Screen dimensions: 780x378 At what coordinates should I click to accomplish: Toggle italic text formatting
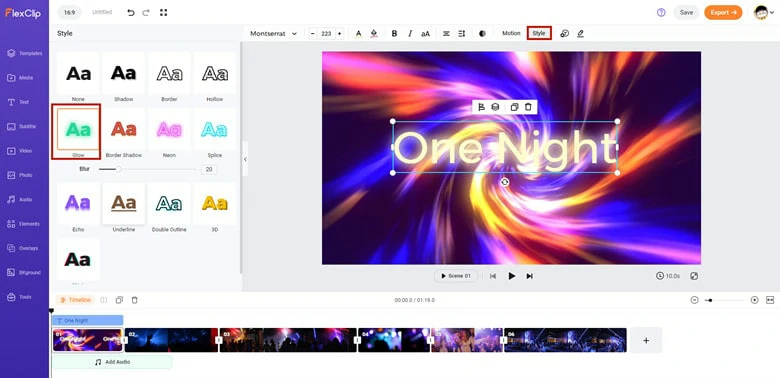tap(410, 34)
